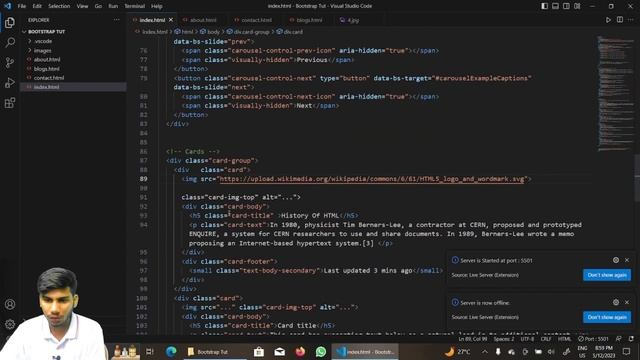The image size is (640, 360).
Task: Open the View menu
Action: [82, 6]
